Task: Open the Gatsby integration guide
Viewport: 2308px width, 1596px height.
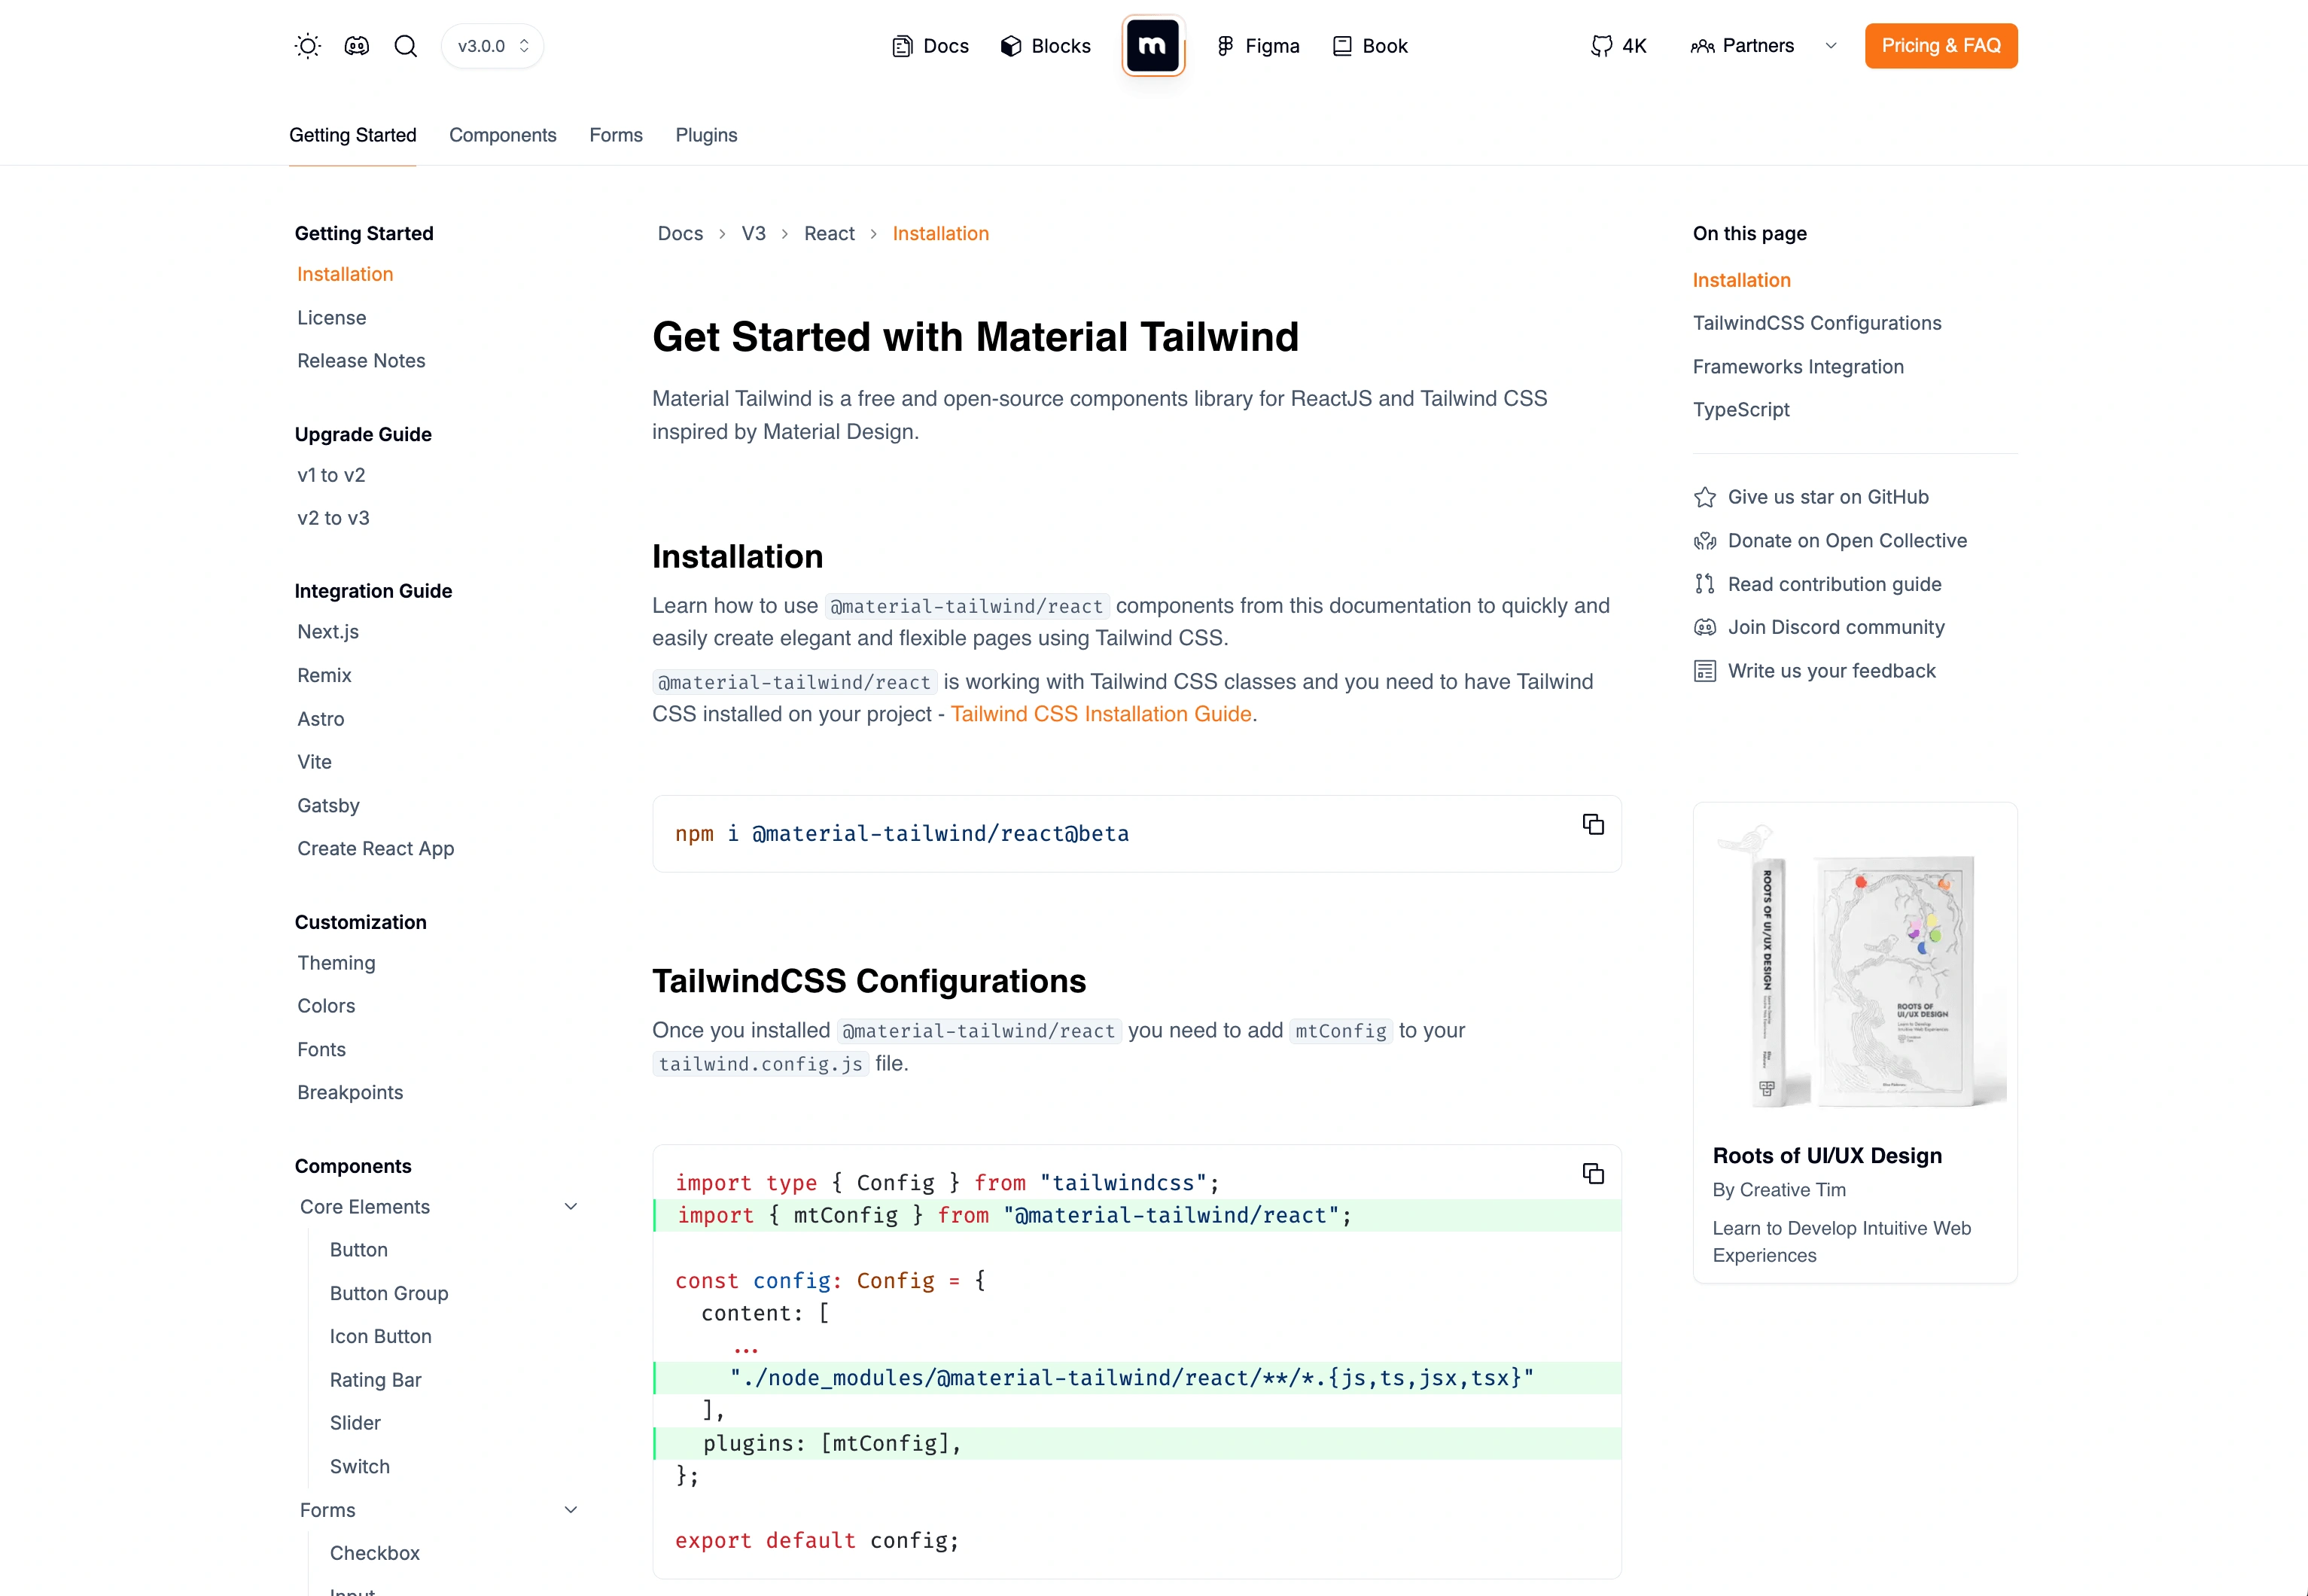Action: coord(328,805)
